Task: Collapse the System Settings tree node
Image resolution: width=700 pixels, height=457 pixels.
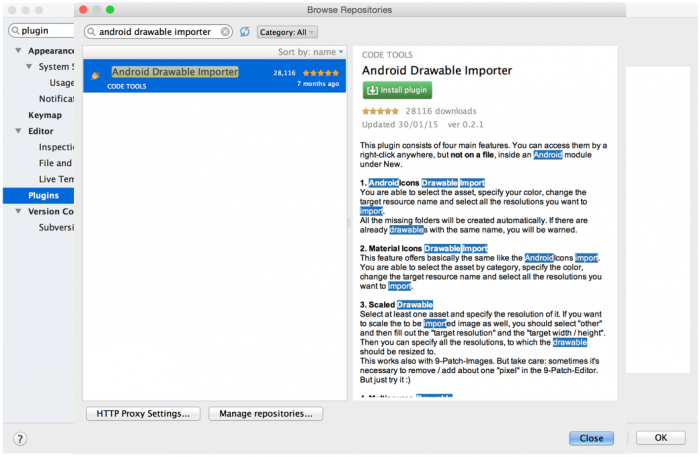Action: coord(29,66)
